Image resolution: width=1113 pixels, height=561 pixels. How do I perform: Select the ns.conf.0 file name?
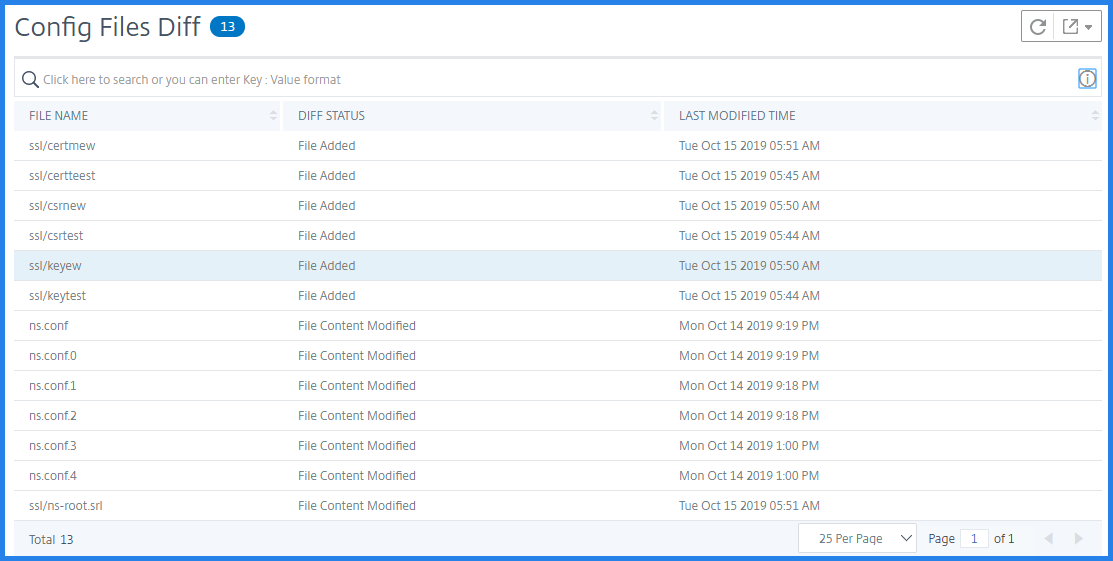click(x=53, y=355)
